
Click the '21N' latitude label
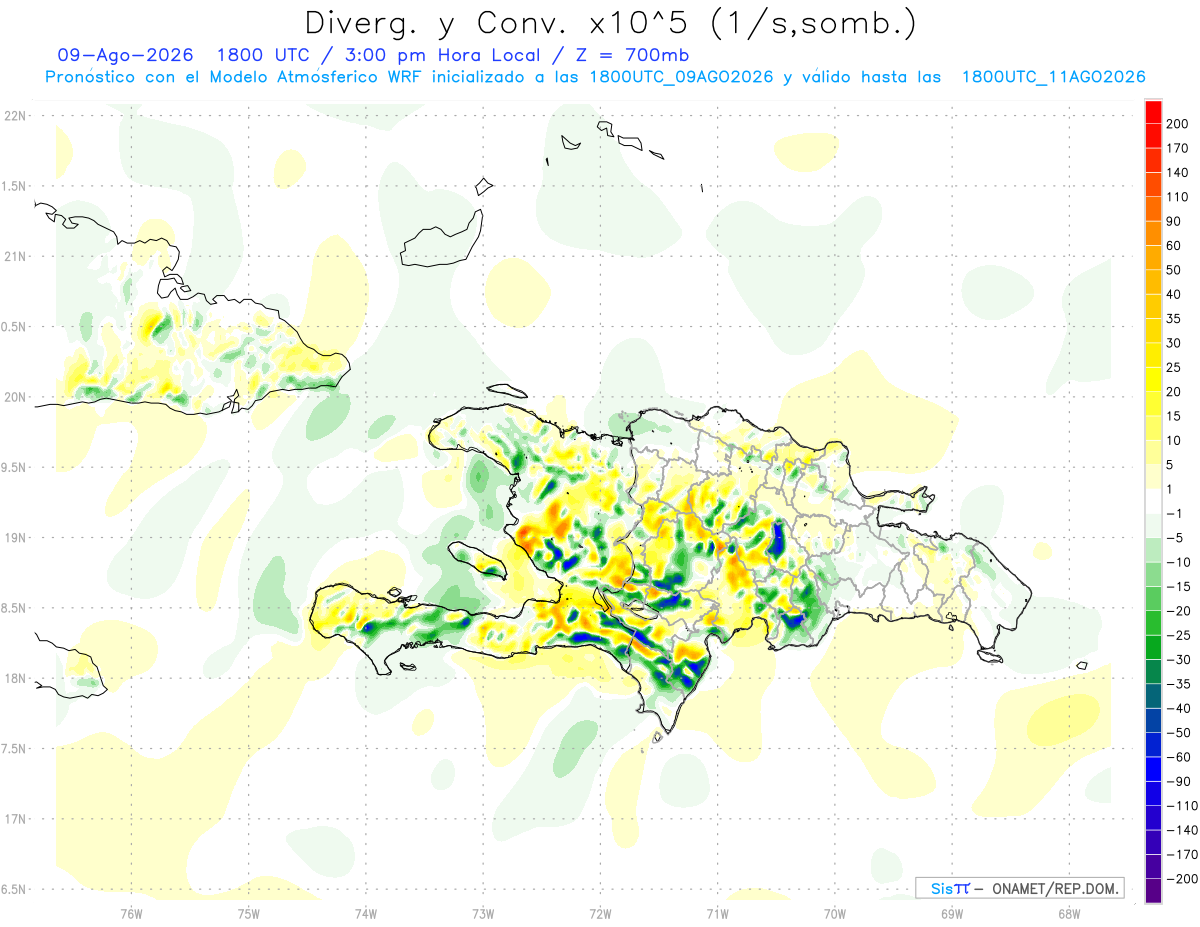pos(14,257)
